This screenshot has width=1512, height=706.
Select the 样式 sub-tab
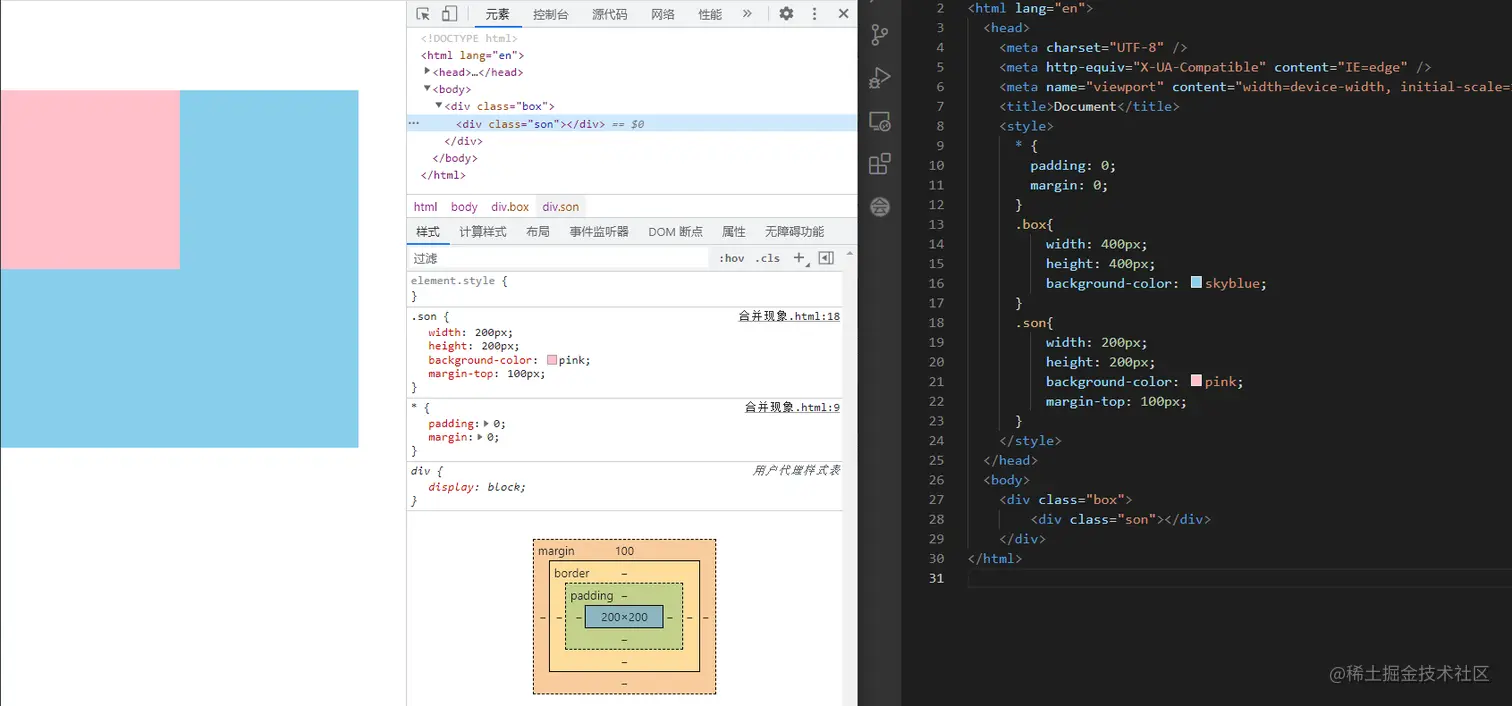428,232
